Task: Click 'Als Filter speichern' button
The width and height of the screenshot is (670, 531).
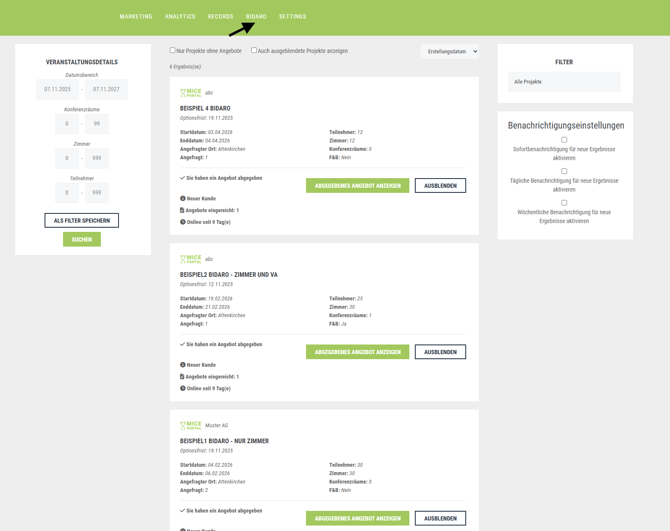Action: (82, 220)
